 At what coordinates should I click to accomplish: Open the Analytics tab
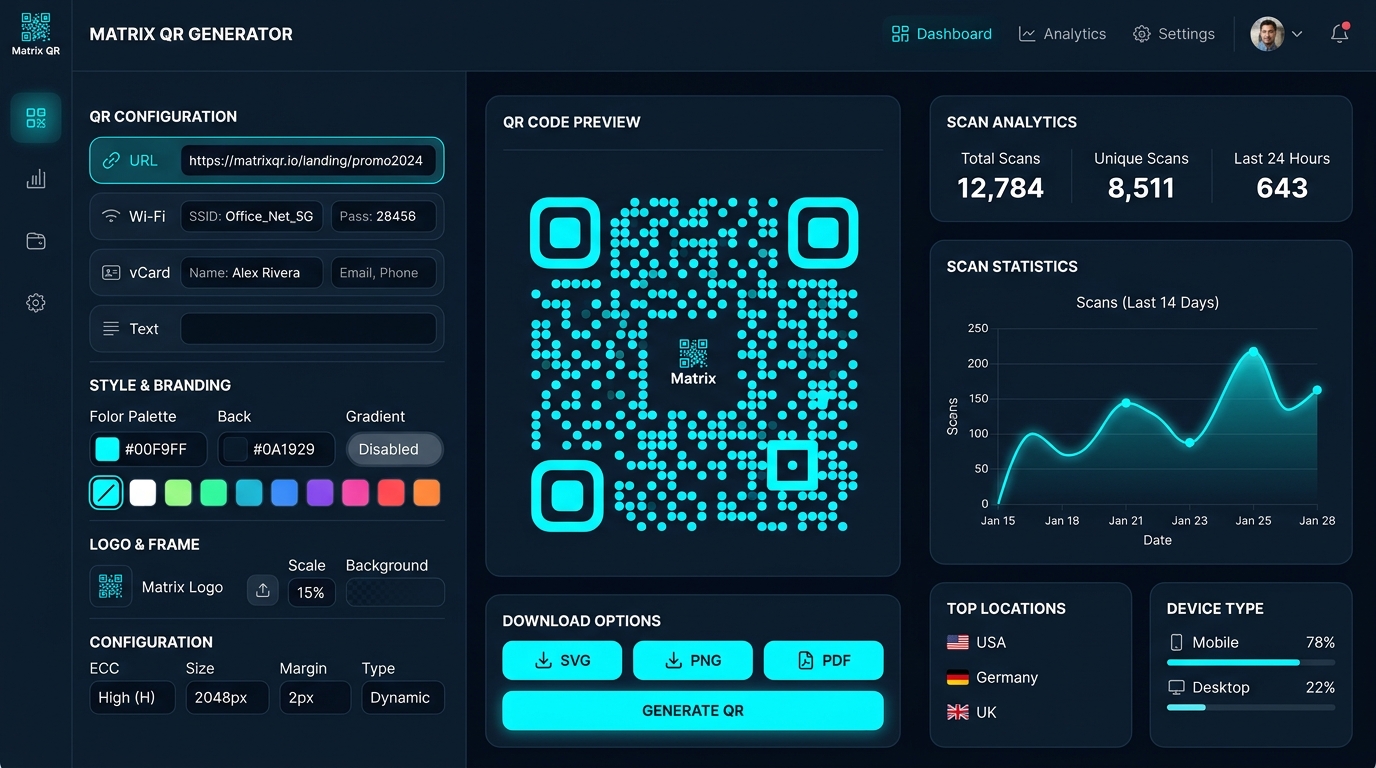tap(1062, 34)
